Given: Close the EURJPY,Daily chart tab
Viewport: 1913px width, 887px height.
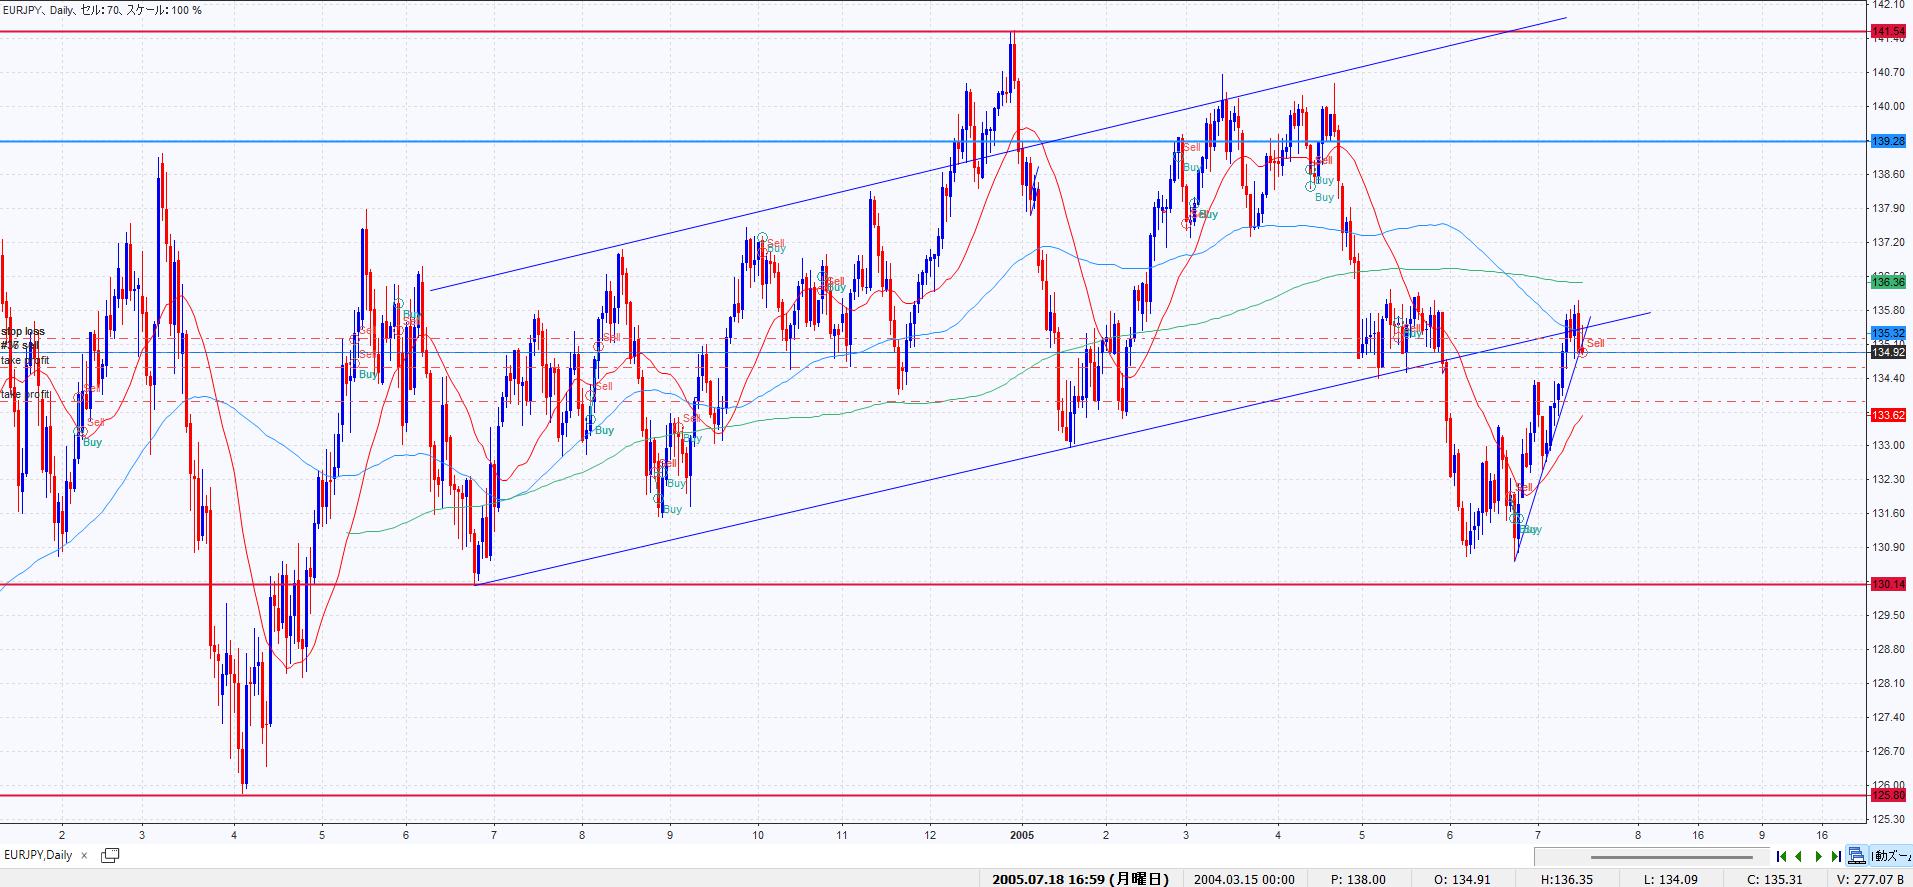Looking at the screenshot, I should 84,856.
